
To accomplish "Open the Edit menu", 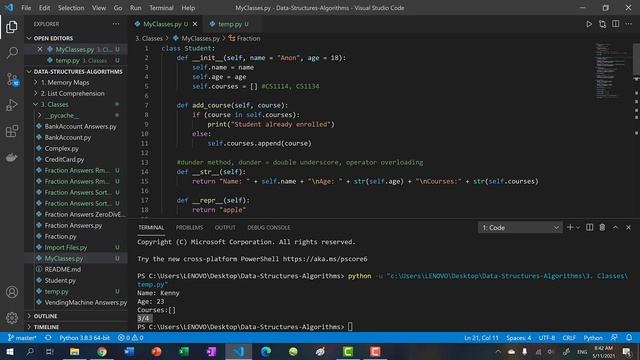I will pyautogui.click(x=44, y=8).
